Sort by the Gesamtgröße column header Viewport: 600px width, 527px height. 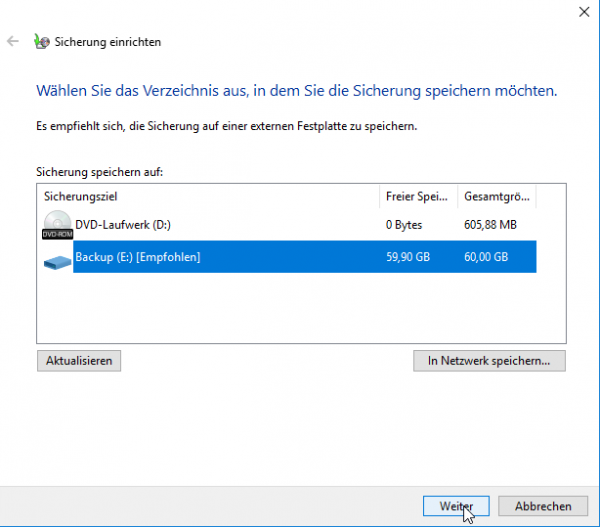coord(497,196)
